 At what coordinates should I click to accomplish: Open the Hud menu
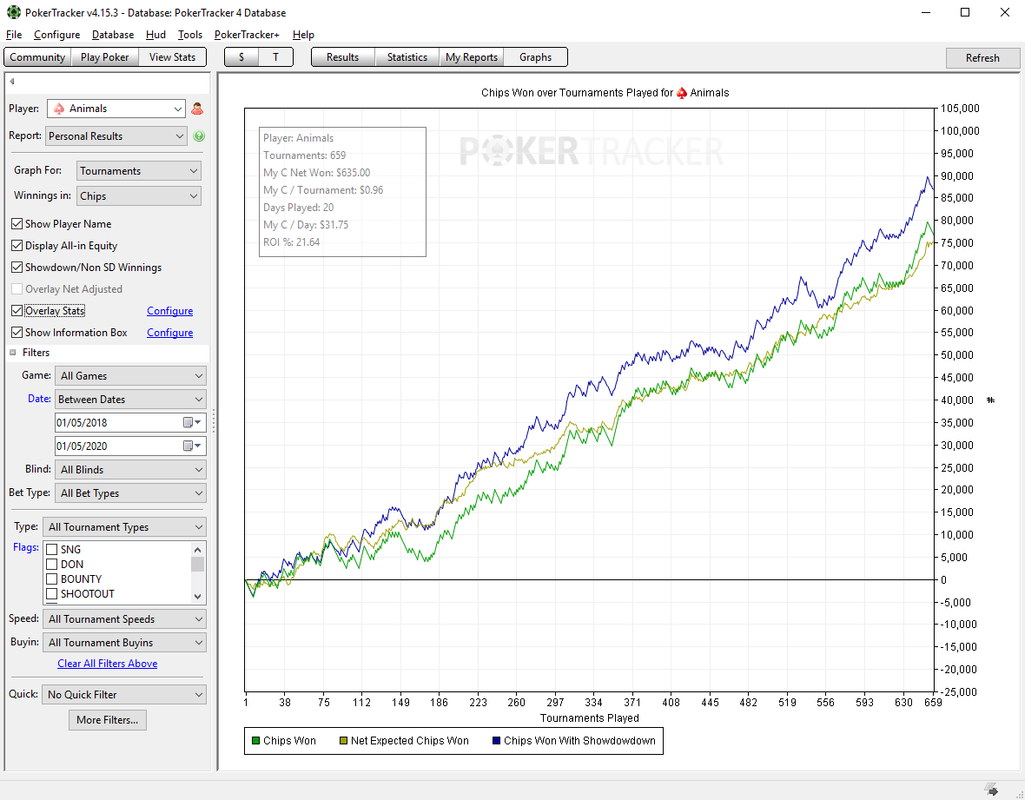coord(156,35)
